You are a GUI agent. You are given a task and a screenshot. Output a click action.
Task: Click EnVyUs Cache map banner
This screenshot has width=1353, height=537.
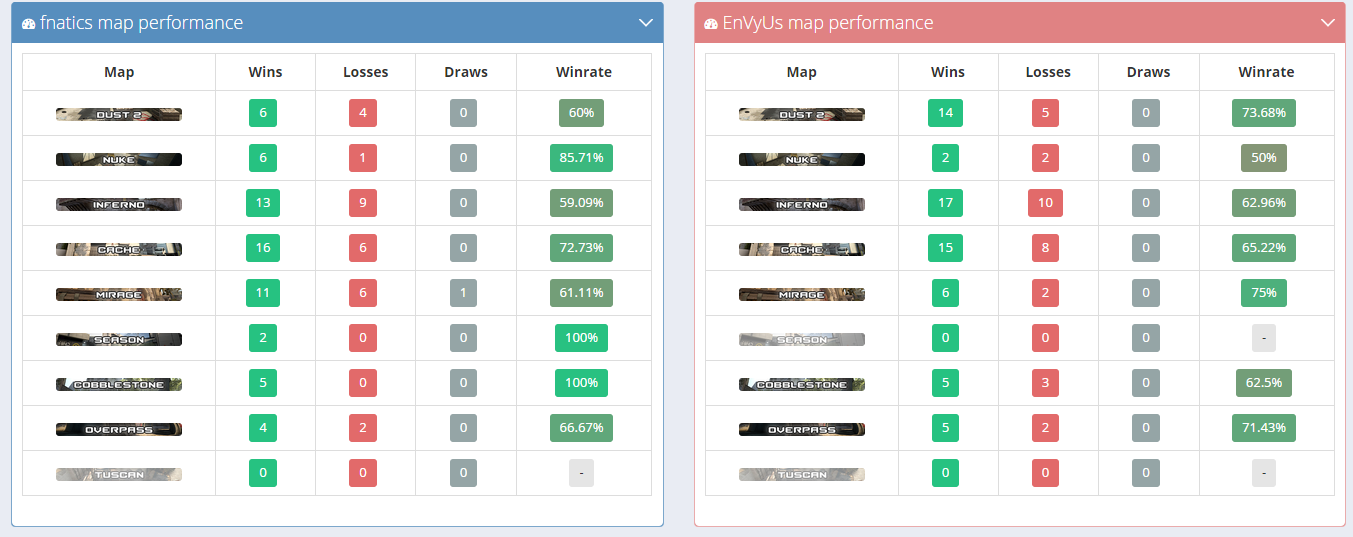tap(802, 249)
